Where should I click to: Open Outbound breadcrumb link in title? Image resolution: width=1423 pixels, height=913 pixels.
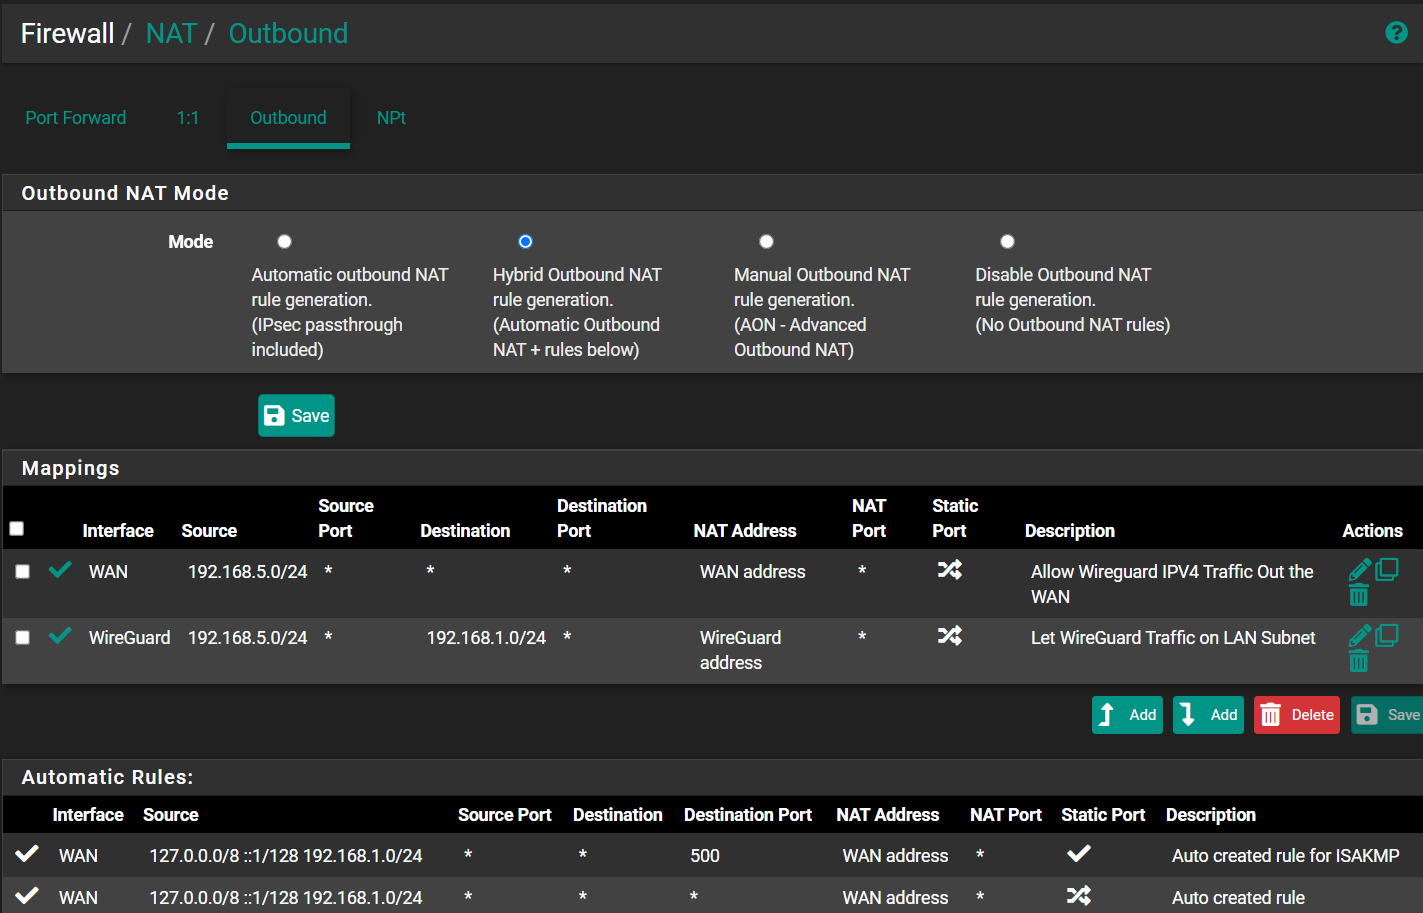coord(288,34)
